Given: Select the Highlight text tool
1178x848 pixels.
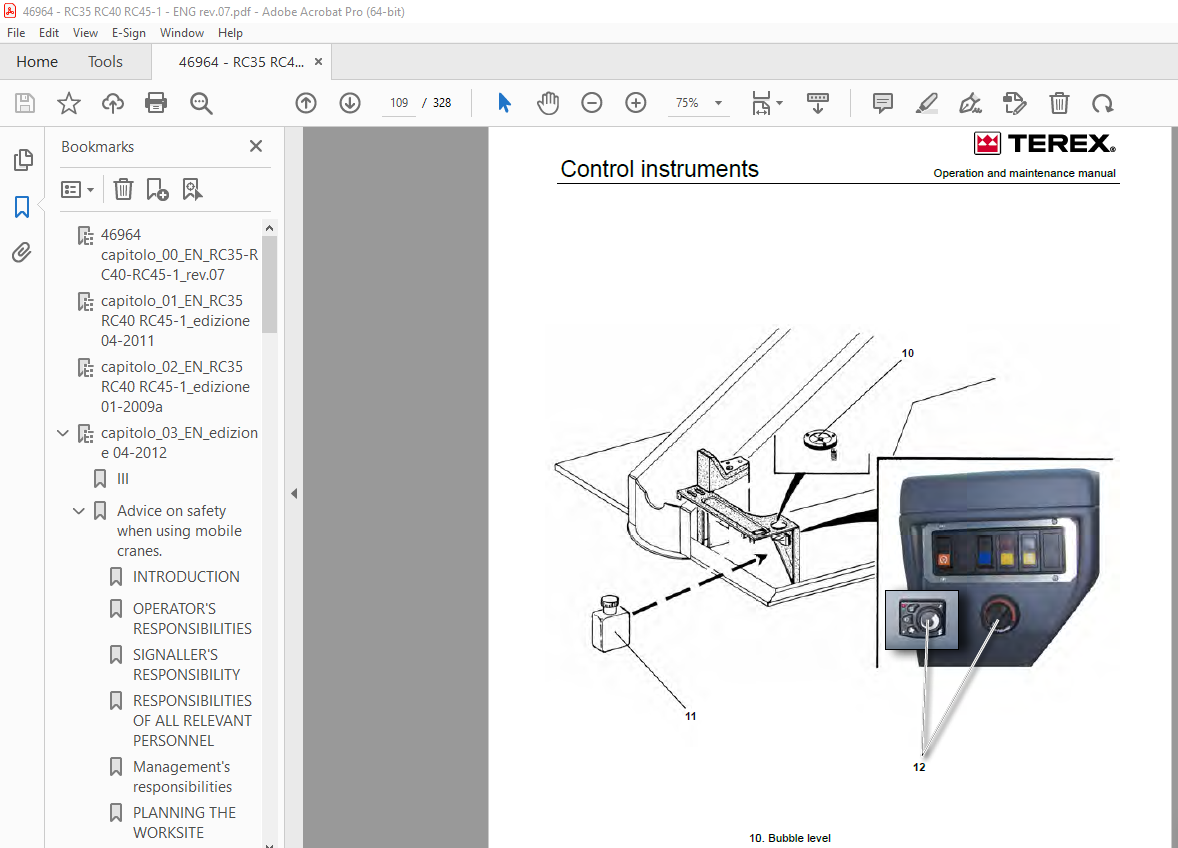Looking at the screenshot, I should (x=926, y=103).
